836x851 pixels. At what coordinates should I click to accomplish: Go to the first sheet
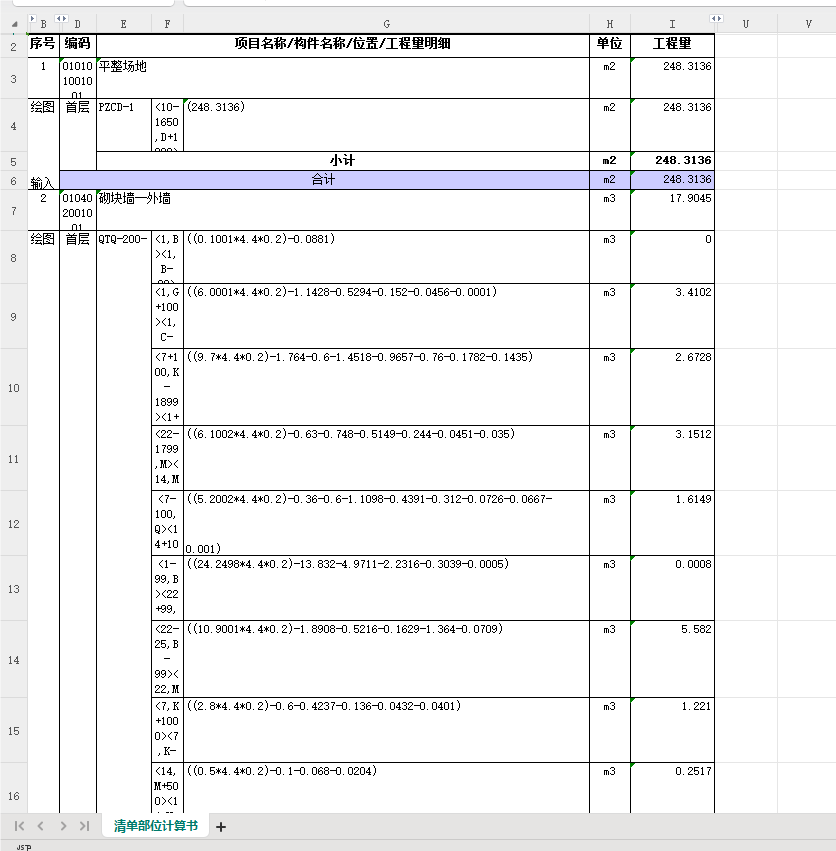20,826
